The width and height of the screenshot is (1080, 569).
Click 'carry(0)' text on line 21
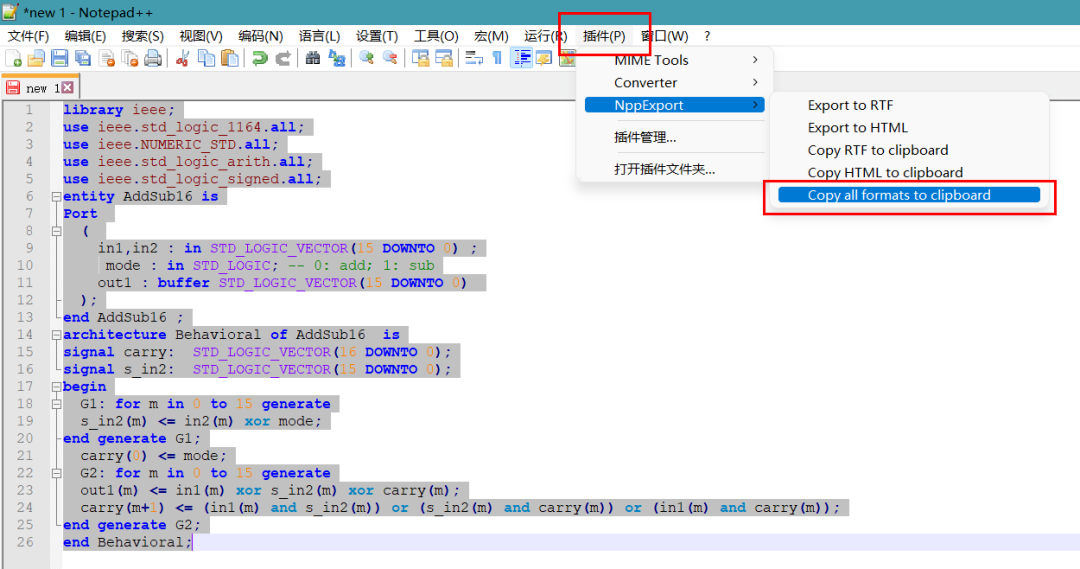pos(114,456)
